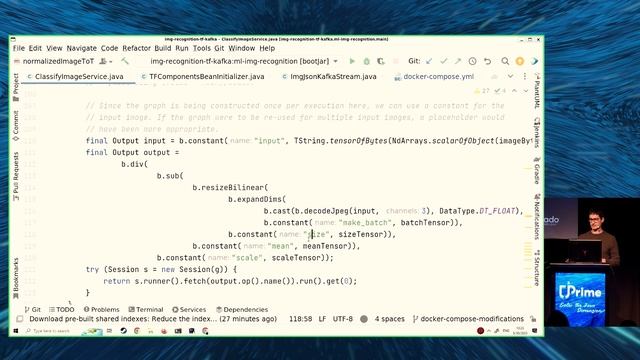640x360 pixels.
Task: Open the File menu
Action: click(x=19, y=48)
